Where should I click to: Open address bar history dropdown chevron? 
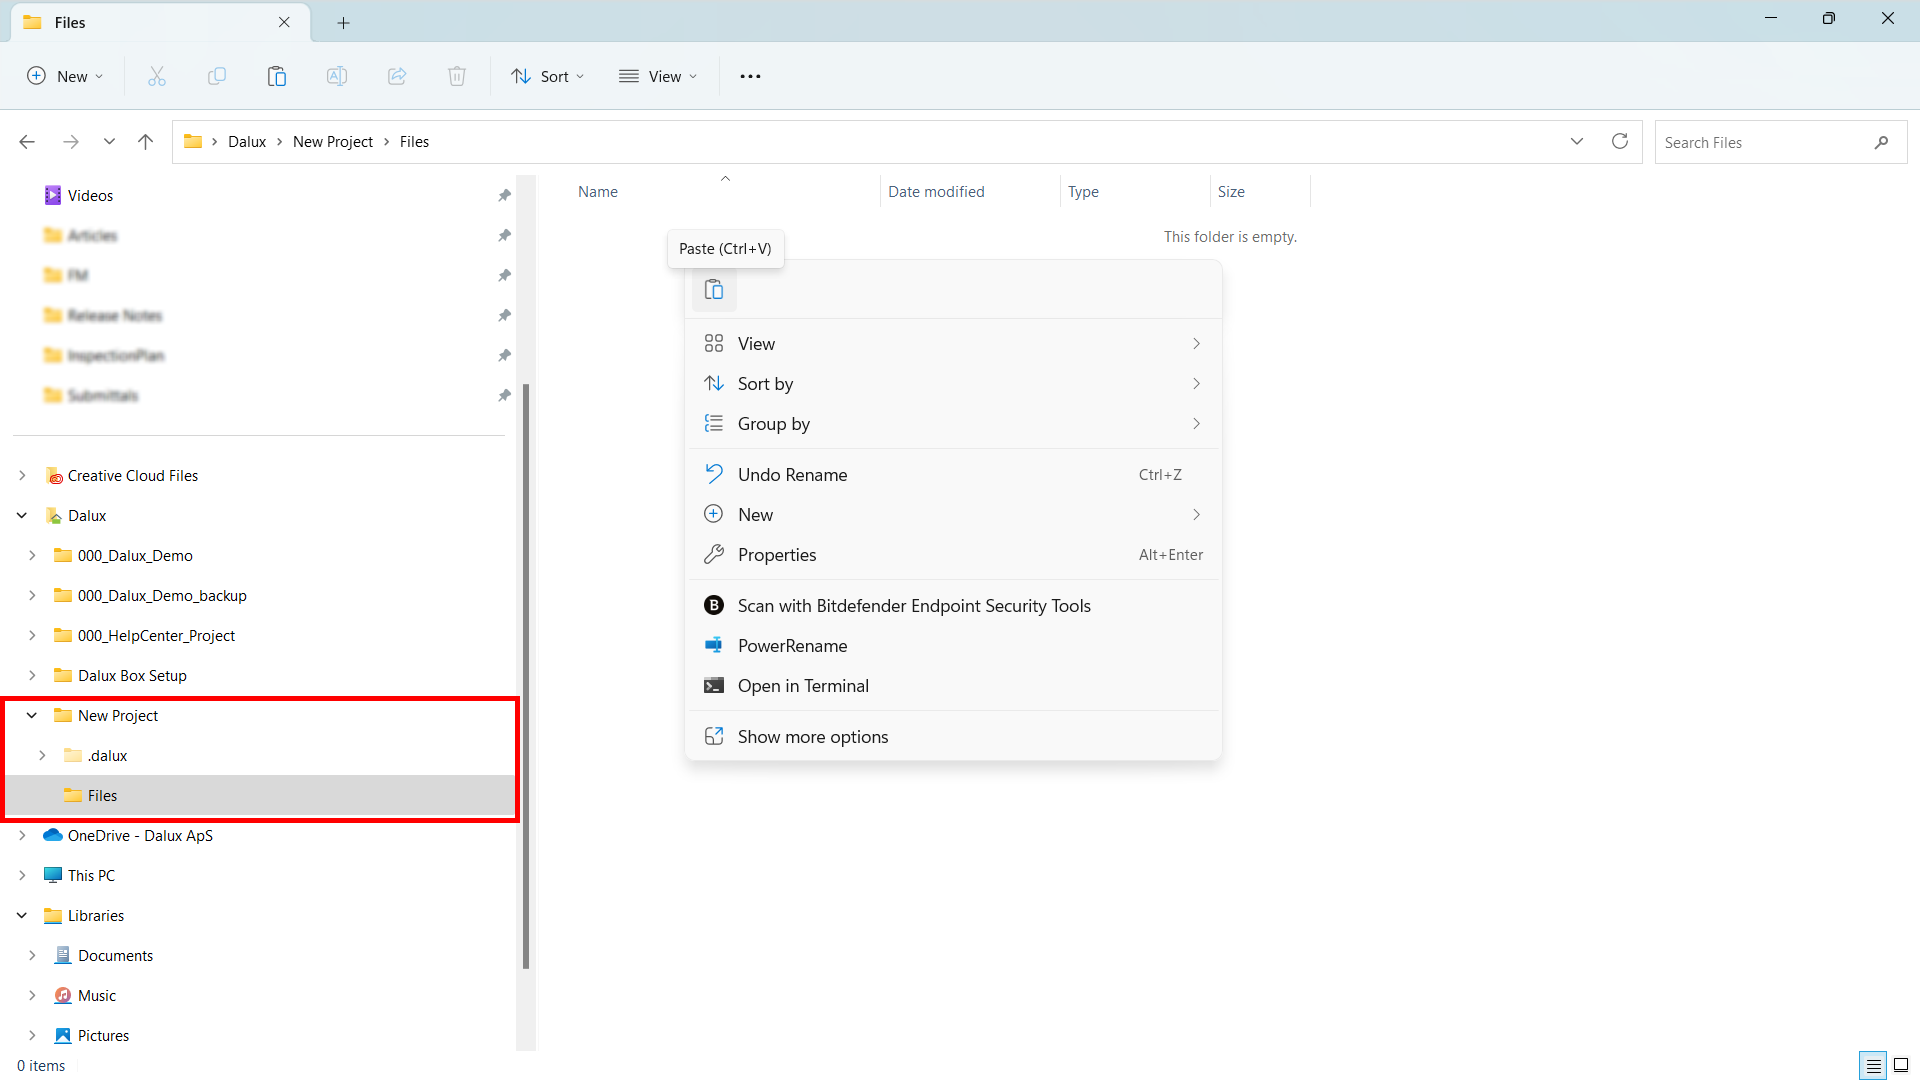(x=1577, y=142)
